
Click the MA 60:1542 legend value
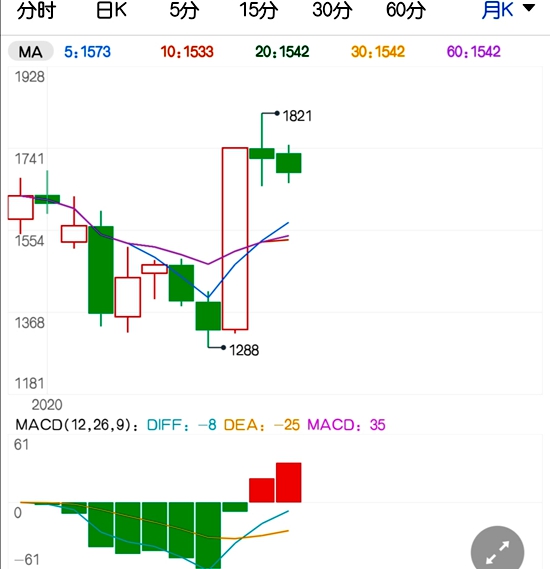pos(473,52)
